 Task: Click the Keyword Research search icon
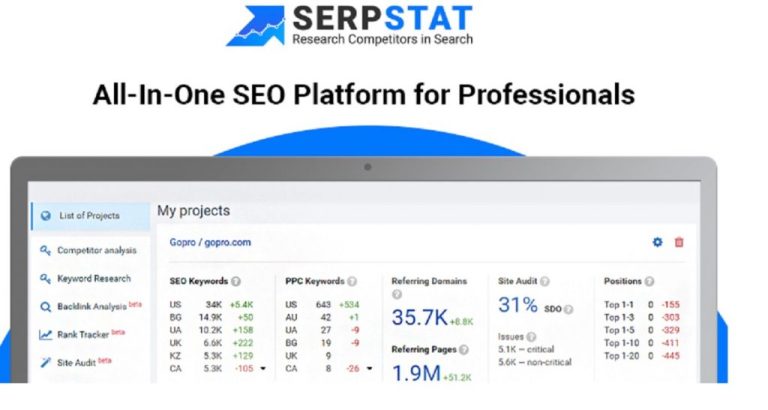point(45,279)
